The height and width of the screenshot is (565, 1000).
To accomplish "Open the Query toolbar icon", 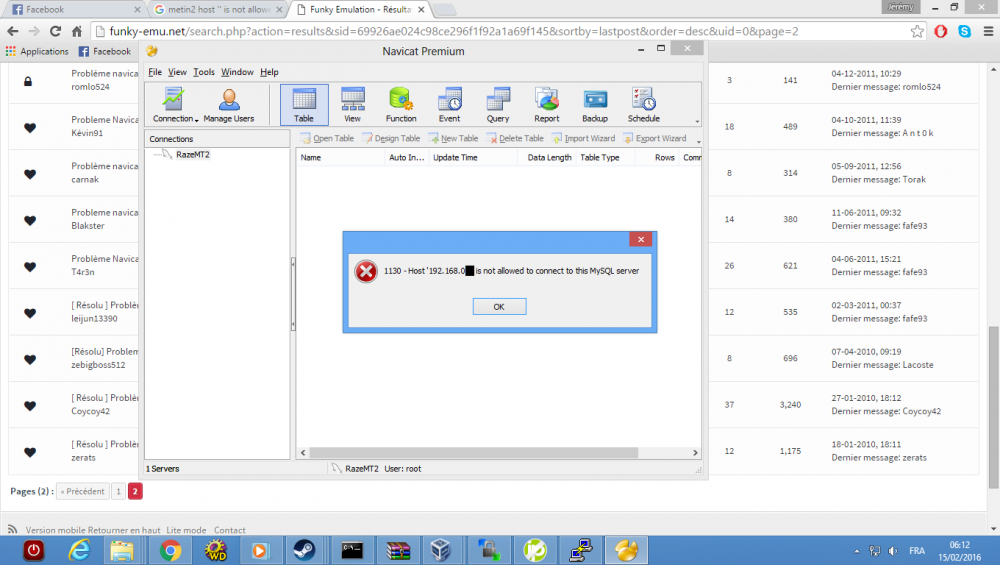I will tap(498, 105).
